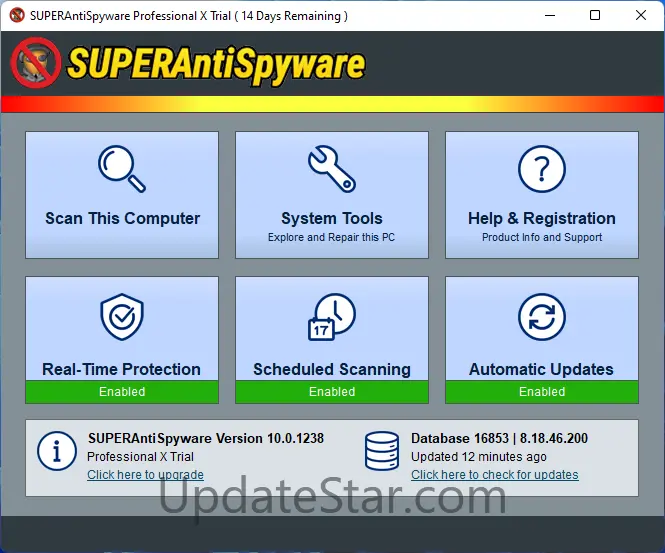665x553 pixels.
Task: Open Help & Registration label
Action: point(542,218)
